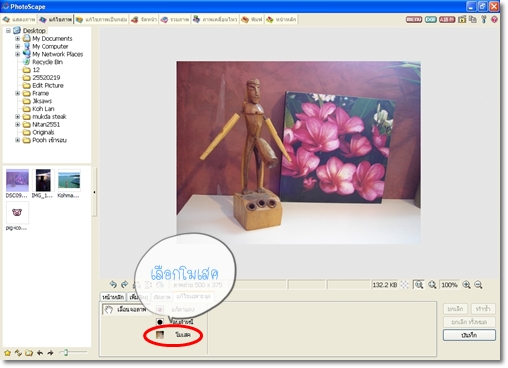Adjust the thumbnail size slider

[x=66, y=352]
